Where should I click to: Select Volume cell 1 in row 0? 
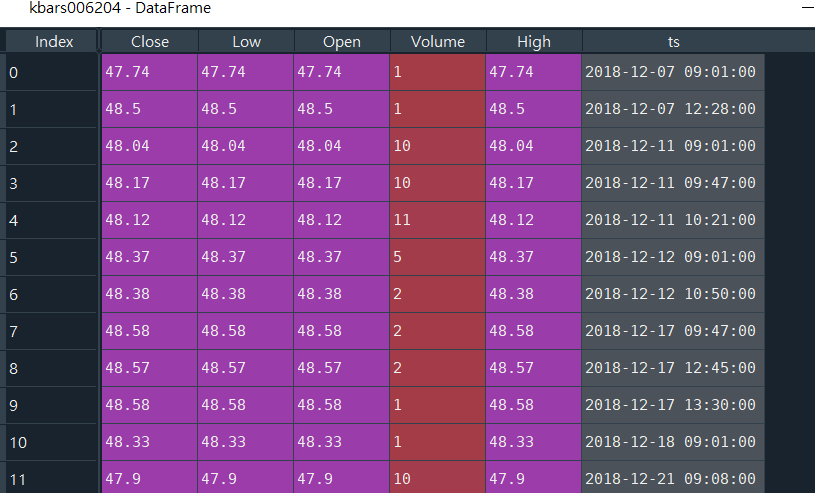pyautogui.click(x=438, y=72)
